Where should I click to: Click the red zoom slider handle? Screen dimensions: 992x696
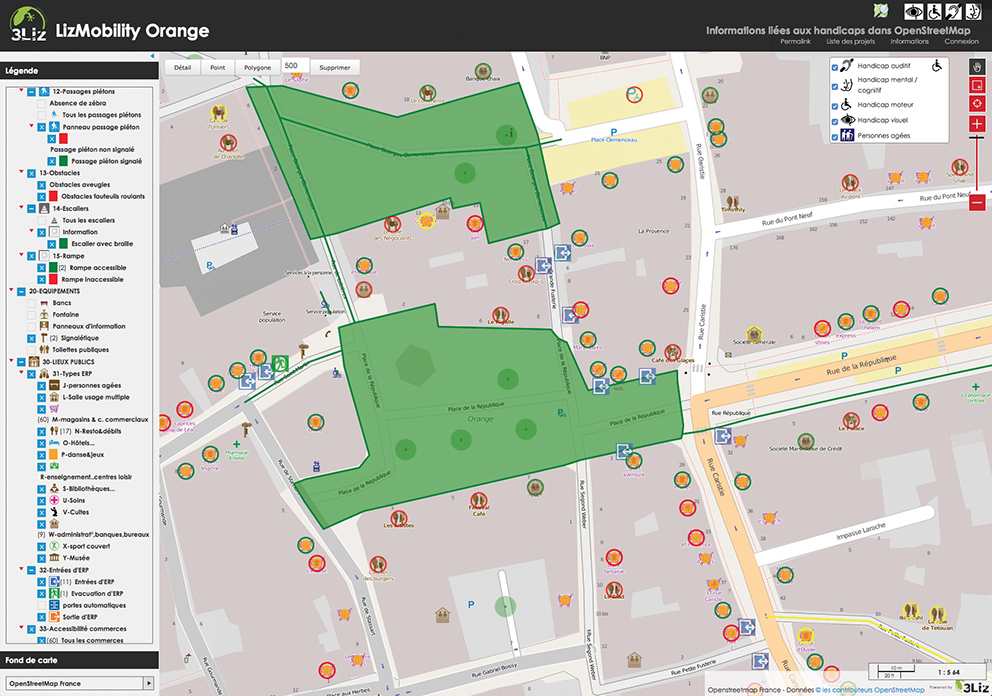[x=977, y=137]
